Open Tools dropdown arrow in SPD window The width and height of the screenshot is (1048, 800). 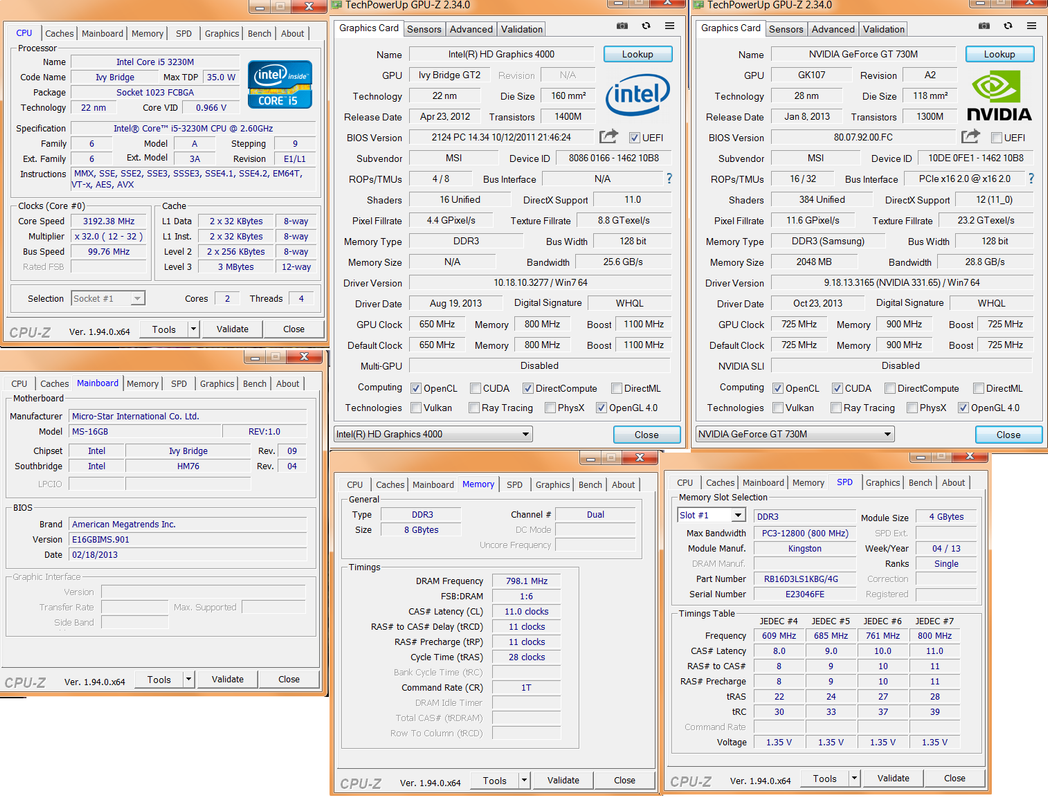854,778
